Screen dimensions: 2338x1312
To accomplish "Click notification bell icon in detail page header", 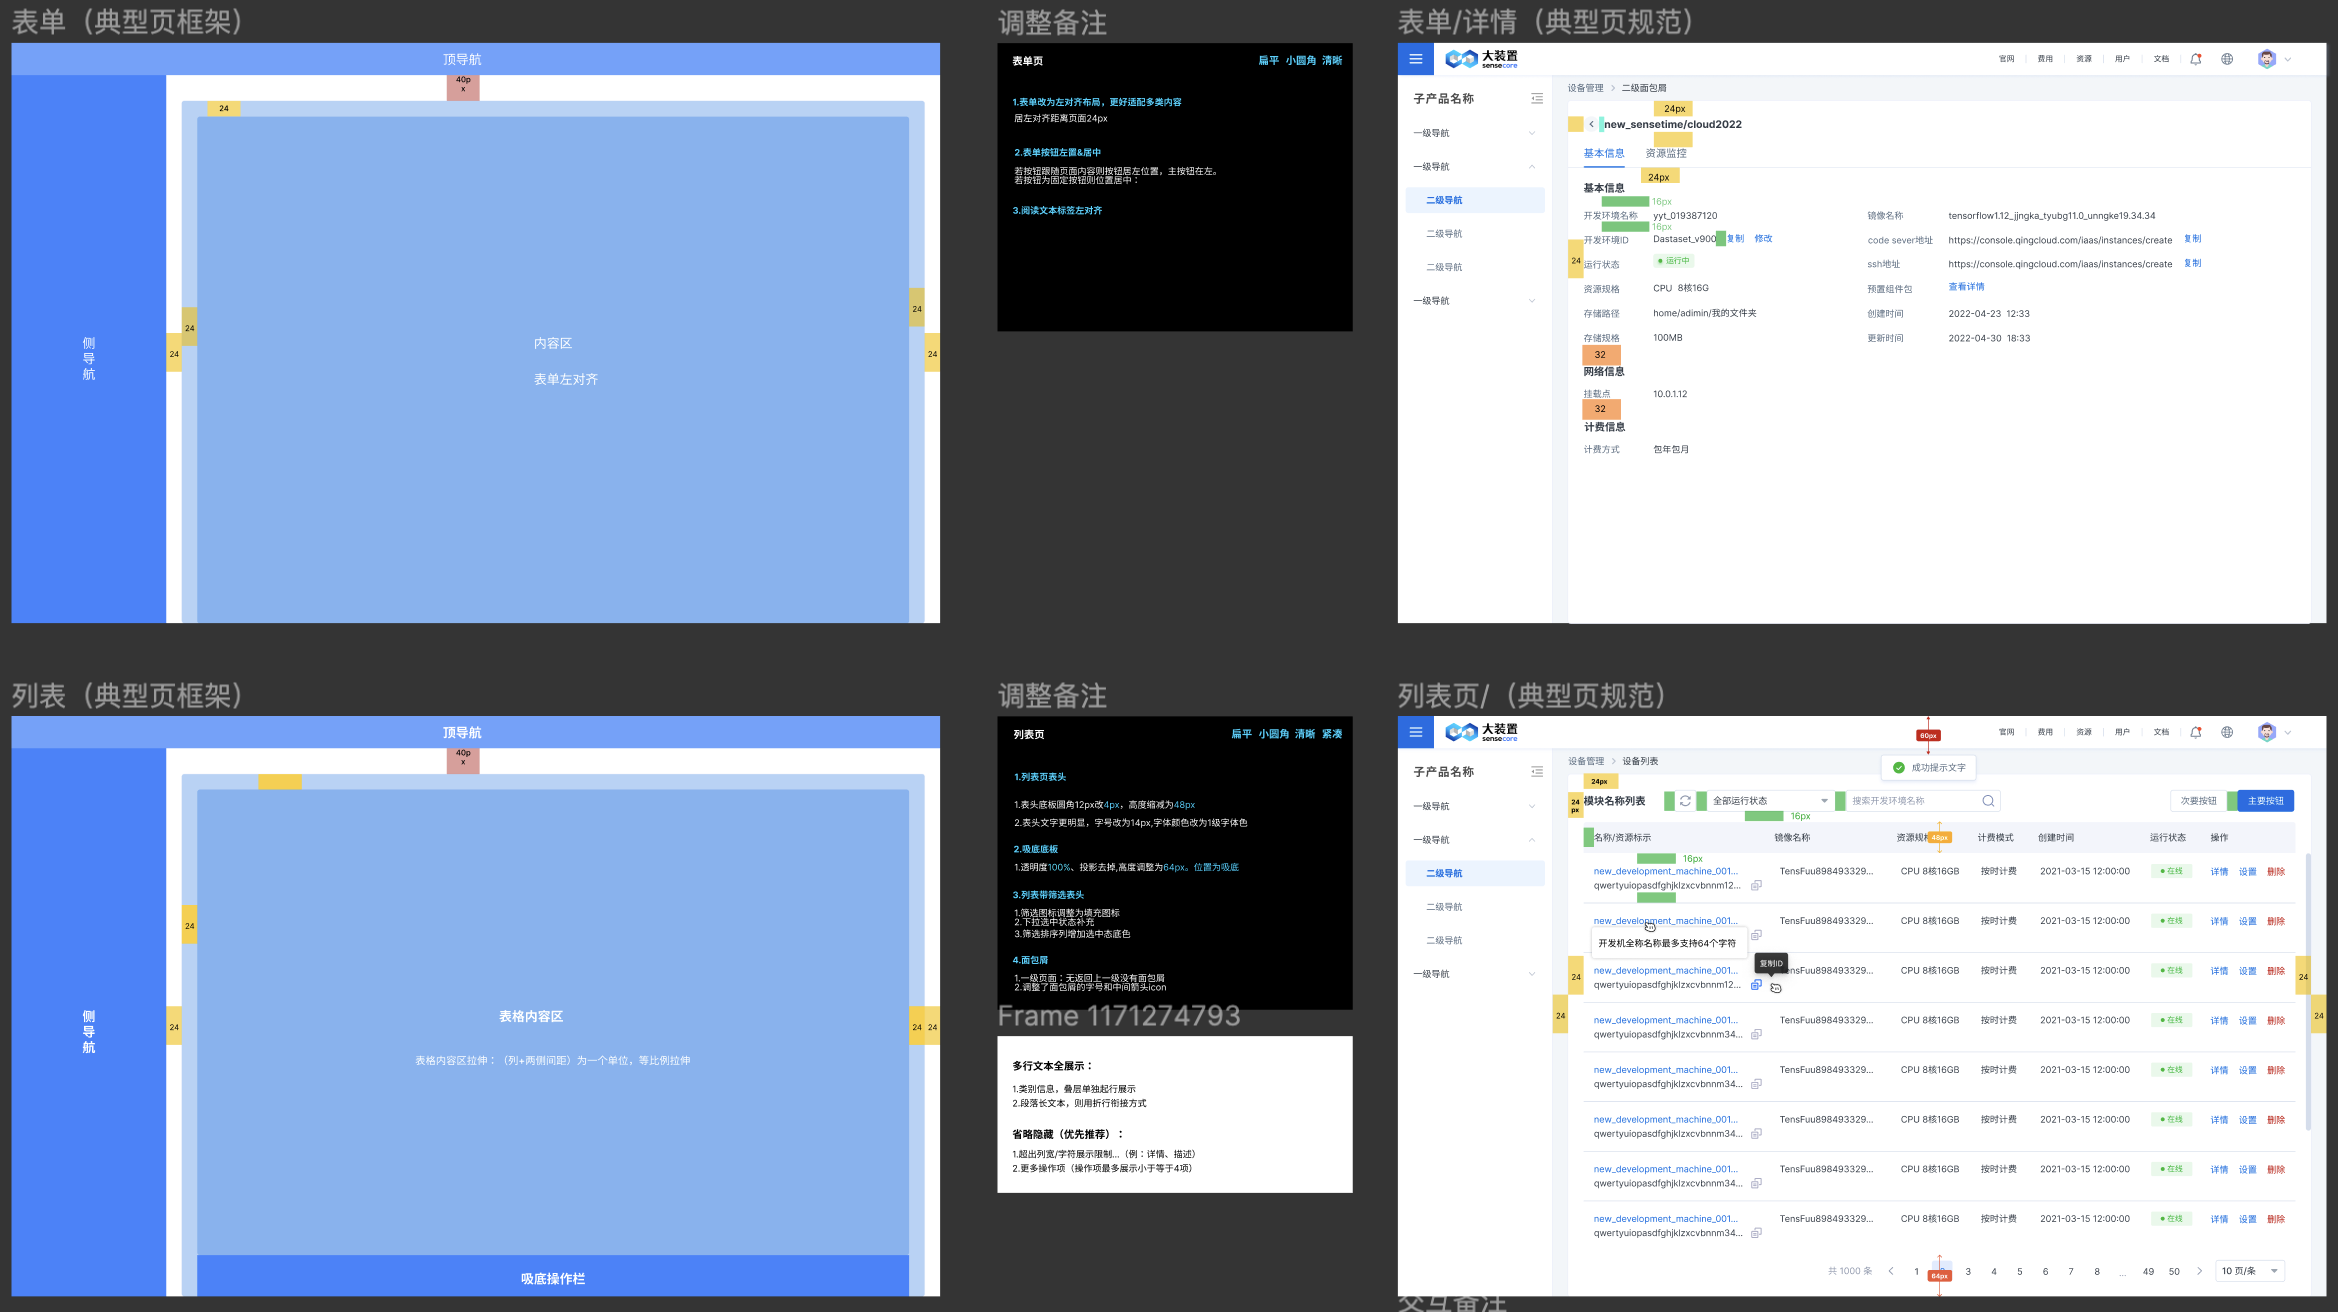I will pyautogui.click(x=2195, y=59).
